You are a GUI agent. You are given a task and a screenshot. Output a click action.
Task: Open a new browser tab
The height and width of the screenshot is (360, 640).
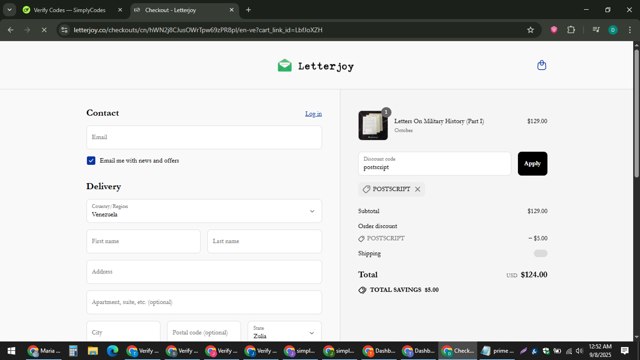pyautogui.click(x=248, y=10)
